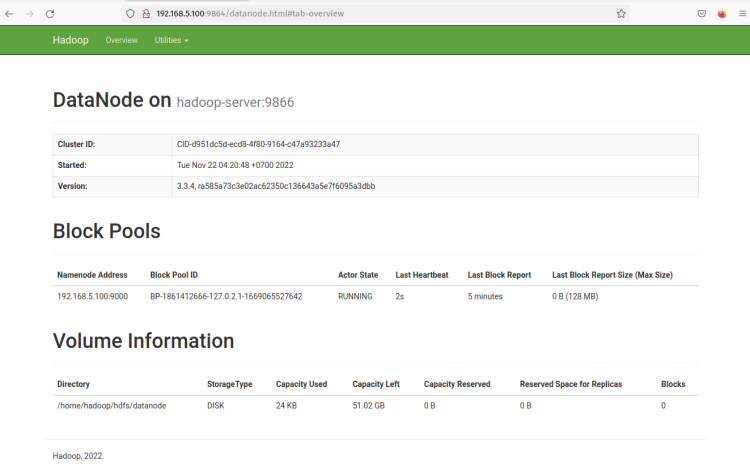Viewport: 750px width, 469px height.
Task: Click the /home/hadoop/hdfs/datanode directory entry
Action: [x=111, y=405]
